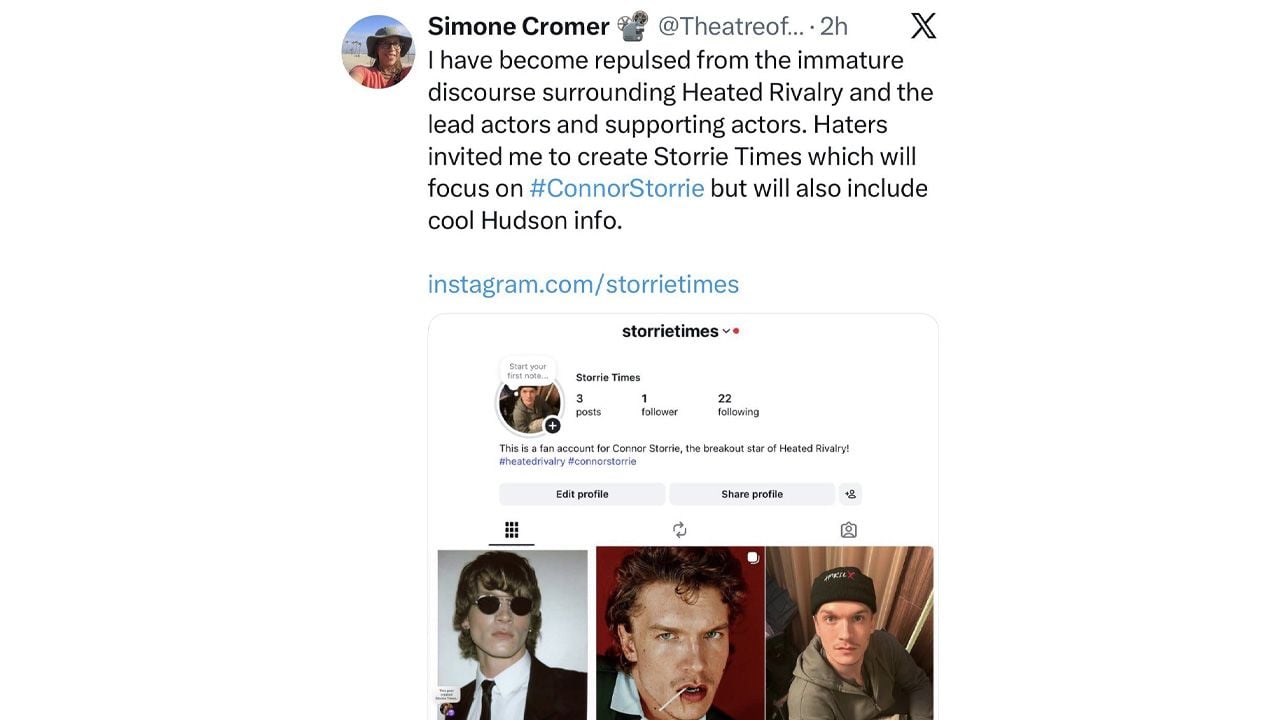The width and height of the screenshot is (1280, 720).
Task: Click the Edit profile button
Action: point(582,494)
